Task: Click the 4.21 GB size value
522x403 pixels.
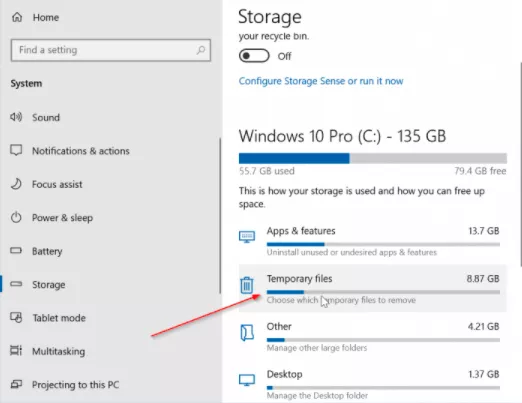Action: point(483,326)
